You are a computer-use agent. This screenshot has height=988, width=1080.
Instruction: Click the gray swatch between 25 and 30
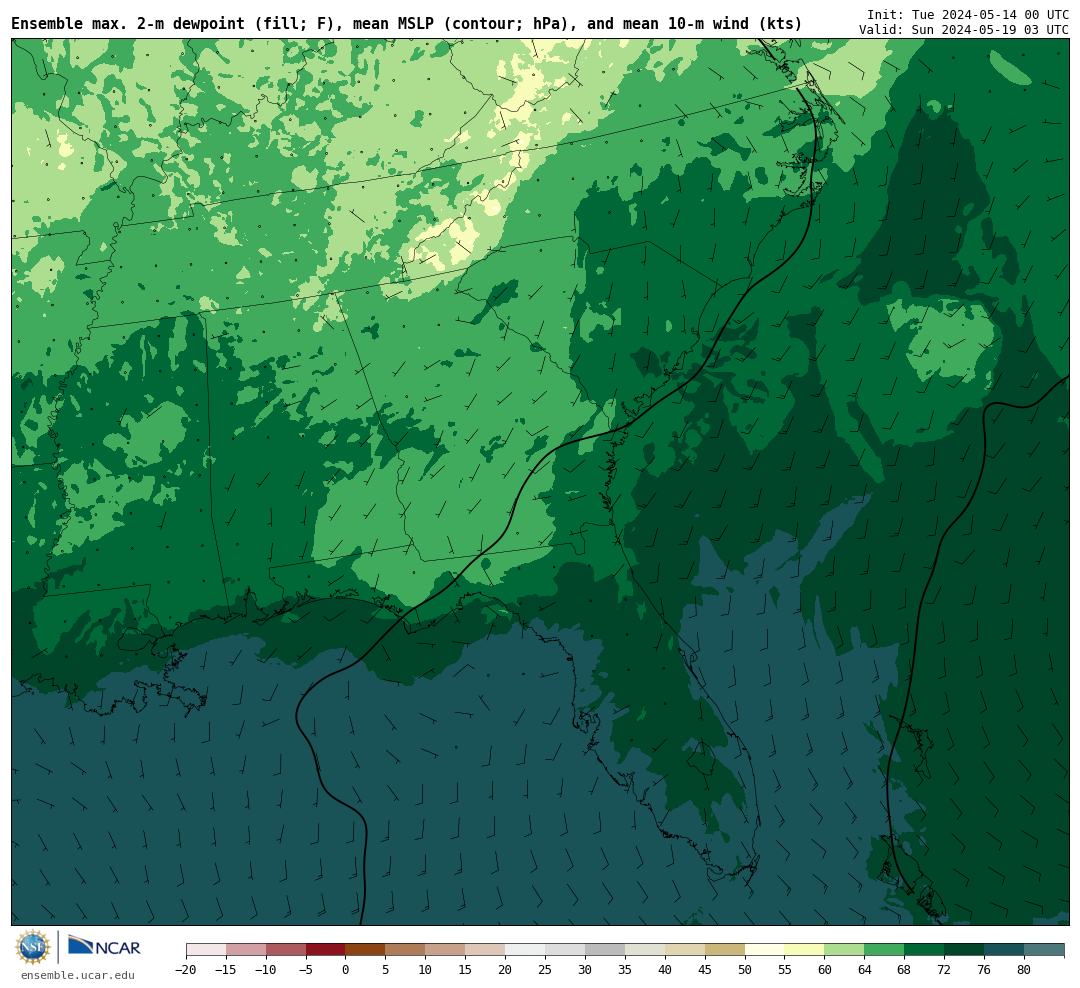click(x=565, y=950)
